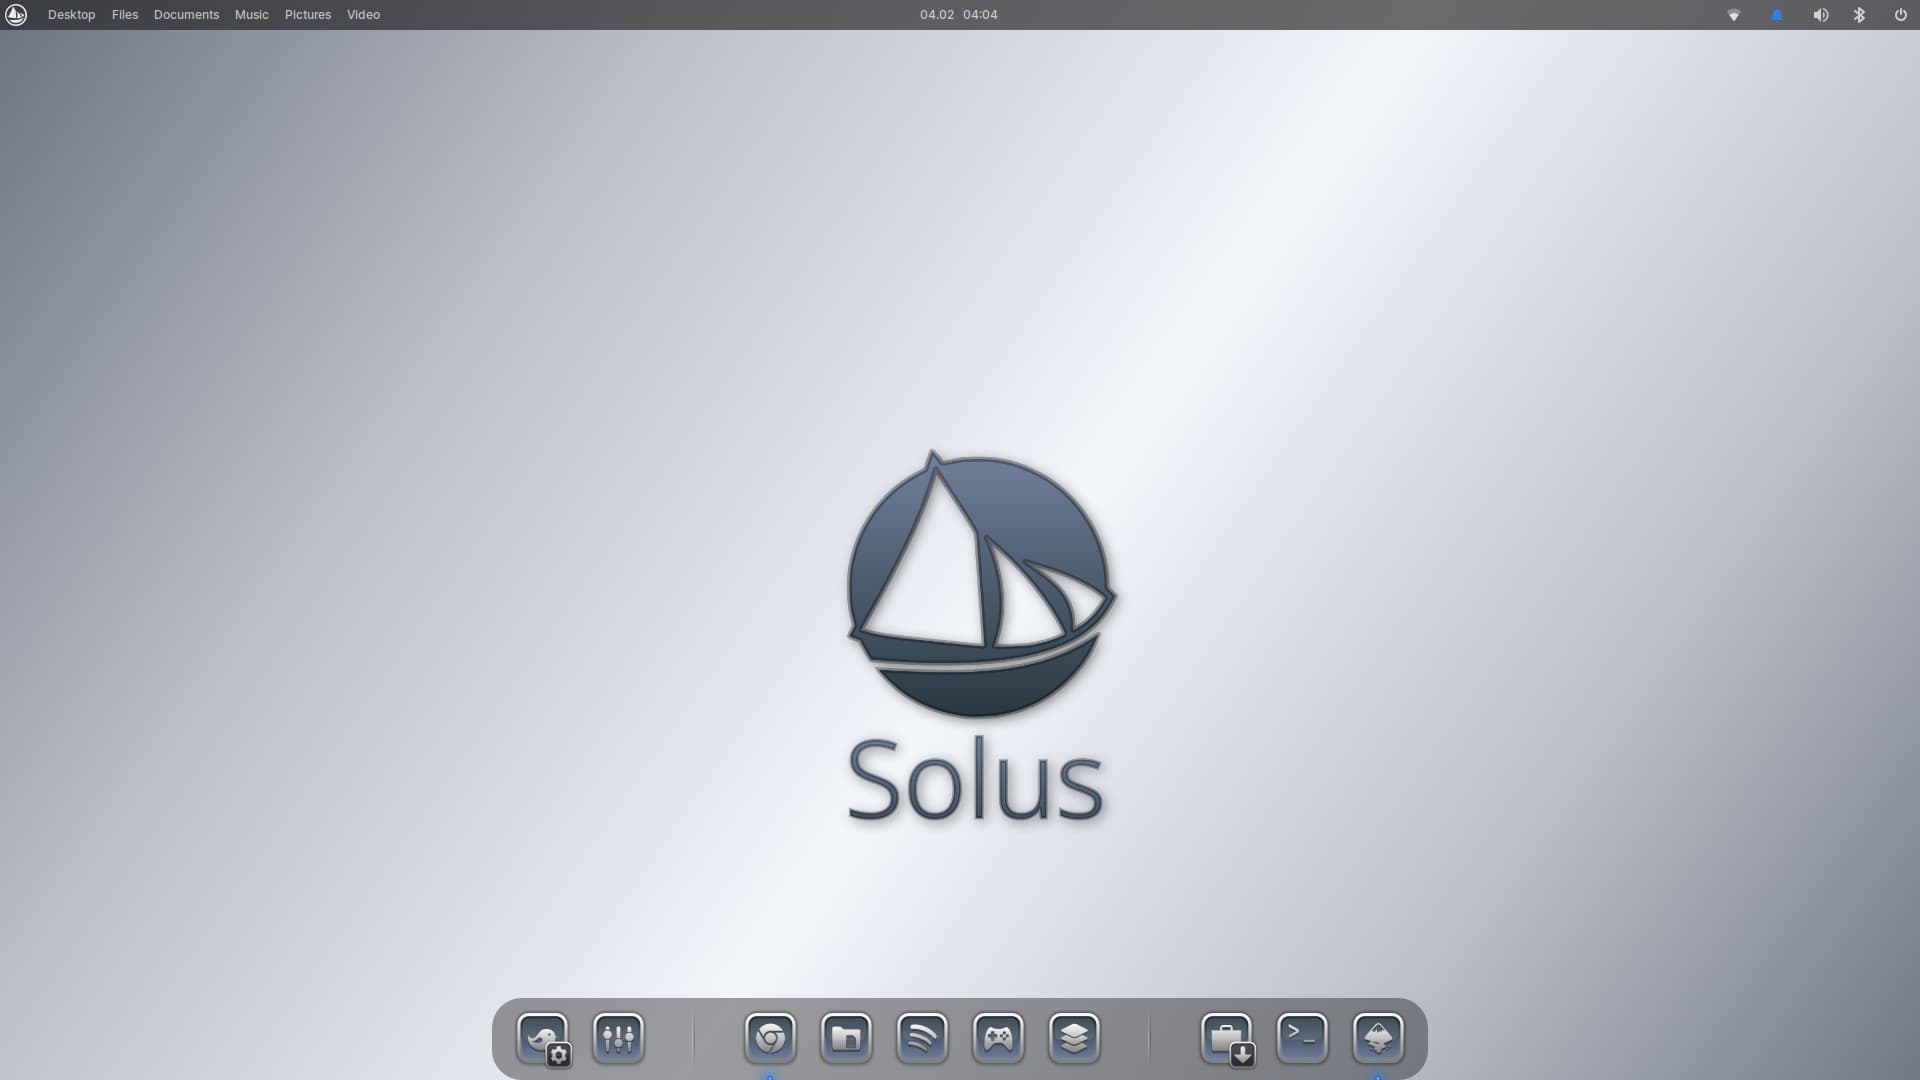
Task: Open the stacked layers dock icon
Action: coord(1074,1038)
